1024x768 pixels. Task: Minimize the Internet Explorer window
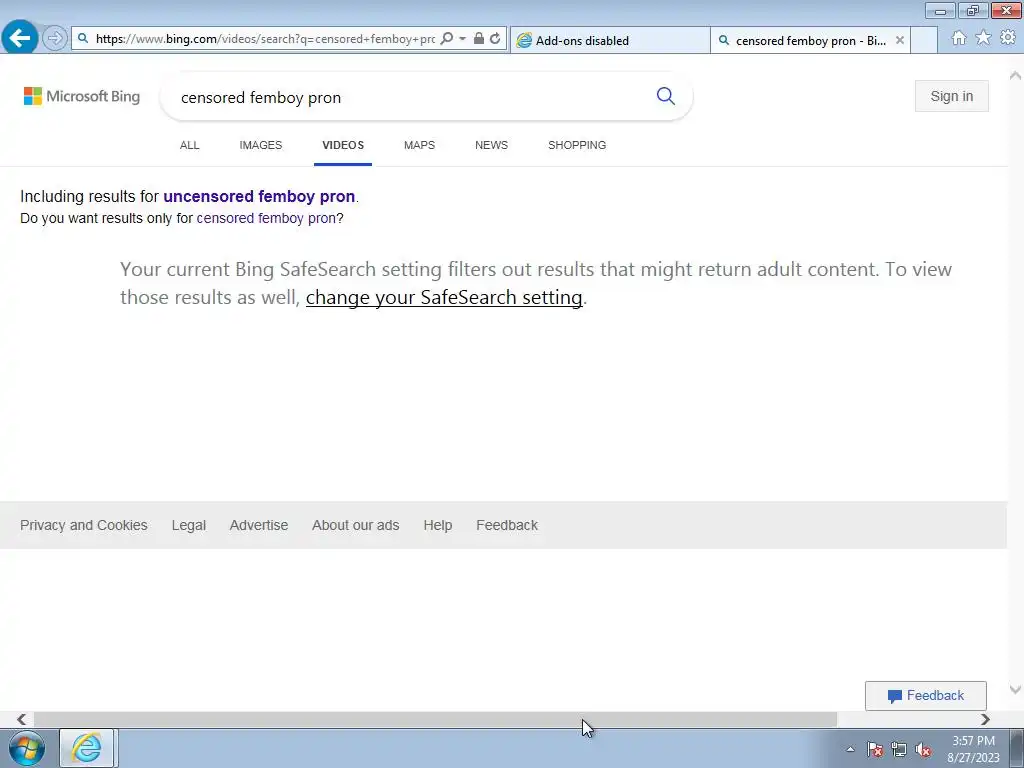[x=940, y=11]
